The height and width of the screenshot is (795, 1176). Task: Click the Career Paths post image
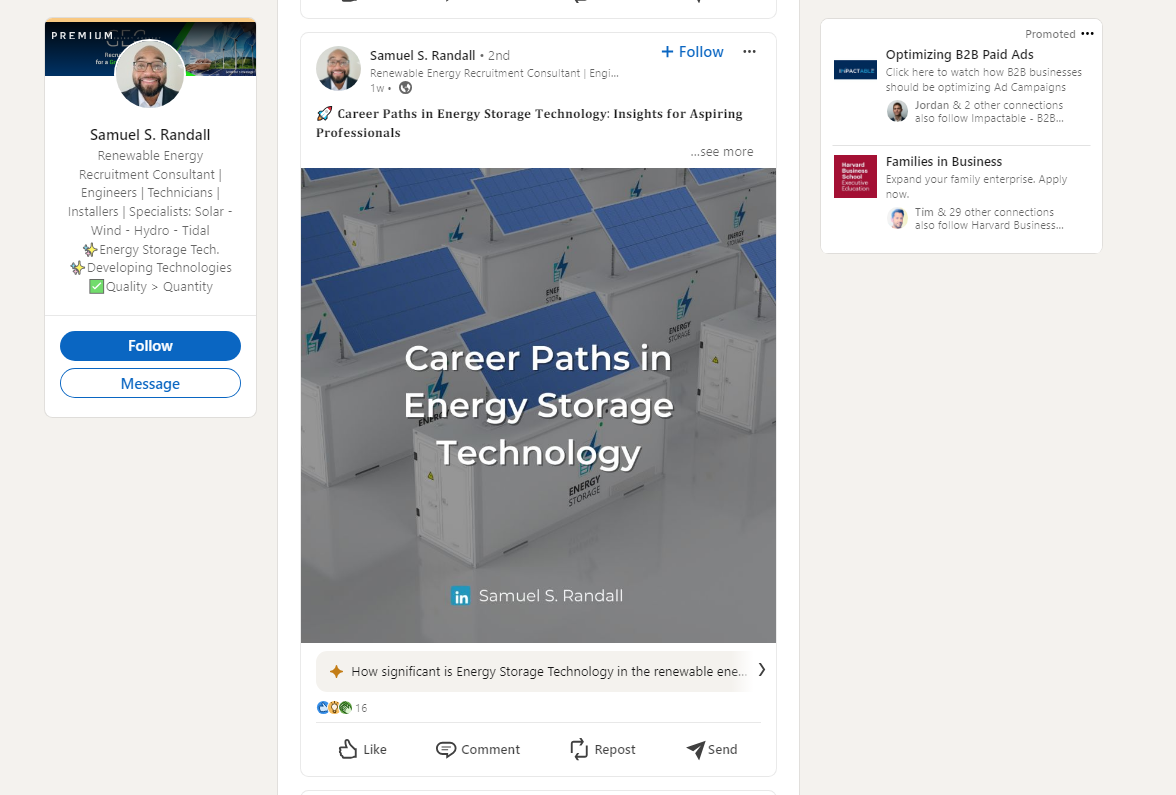point(538,405)
